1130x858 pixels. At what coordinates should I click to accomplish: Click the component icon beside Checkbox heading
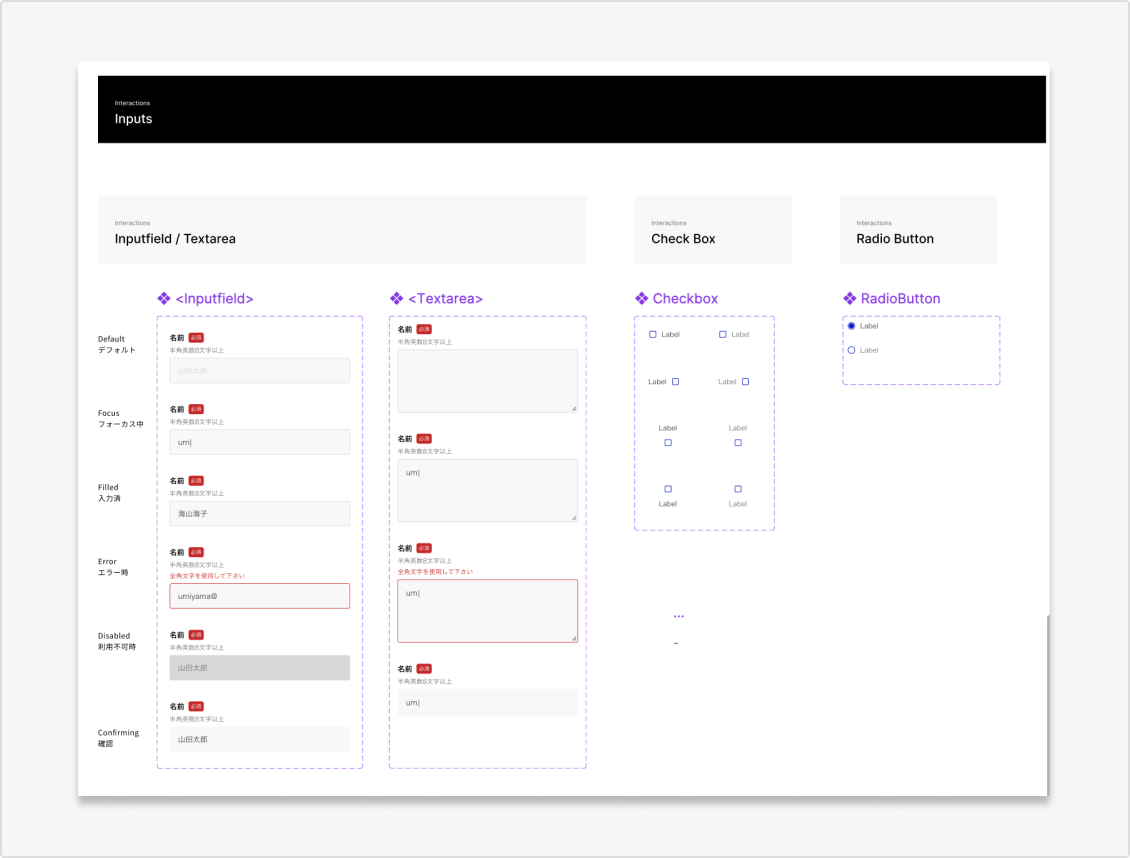tap(641, 298)
